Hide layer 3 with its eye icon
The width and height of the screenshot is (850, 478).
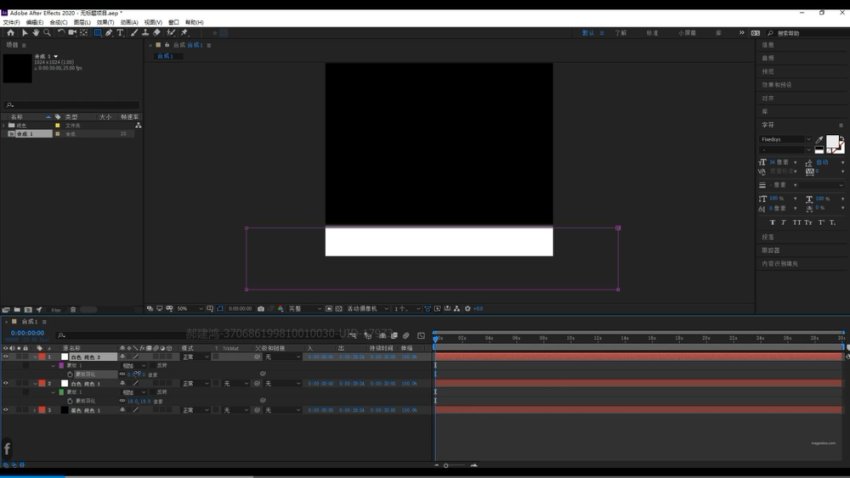point(6,410)
